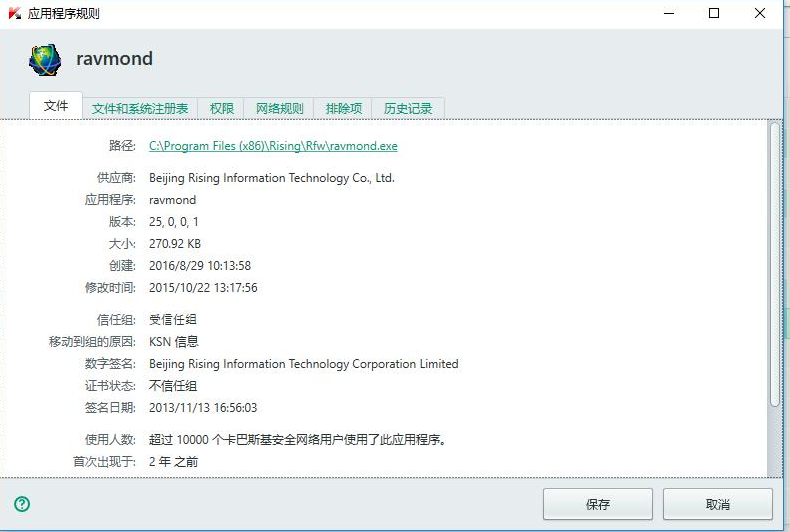Viewport: 790px width, 532px height.
Task: Open help via green question mark icon
Action: coord(22,503)
